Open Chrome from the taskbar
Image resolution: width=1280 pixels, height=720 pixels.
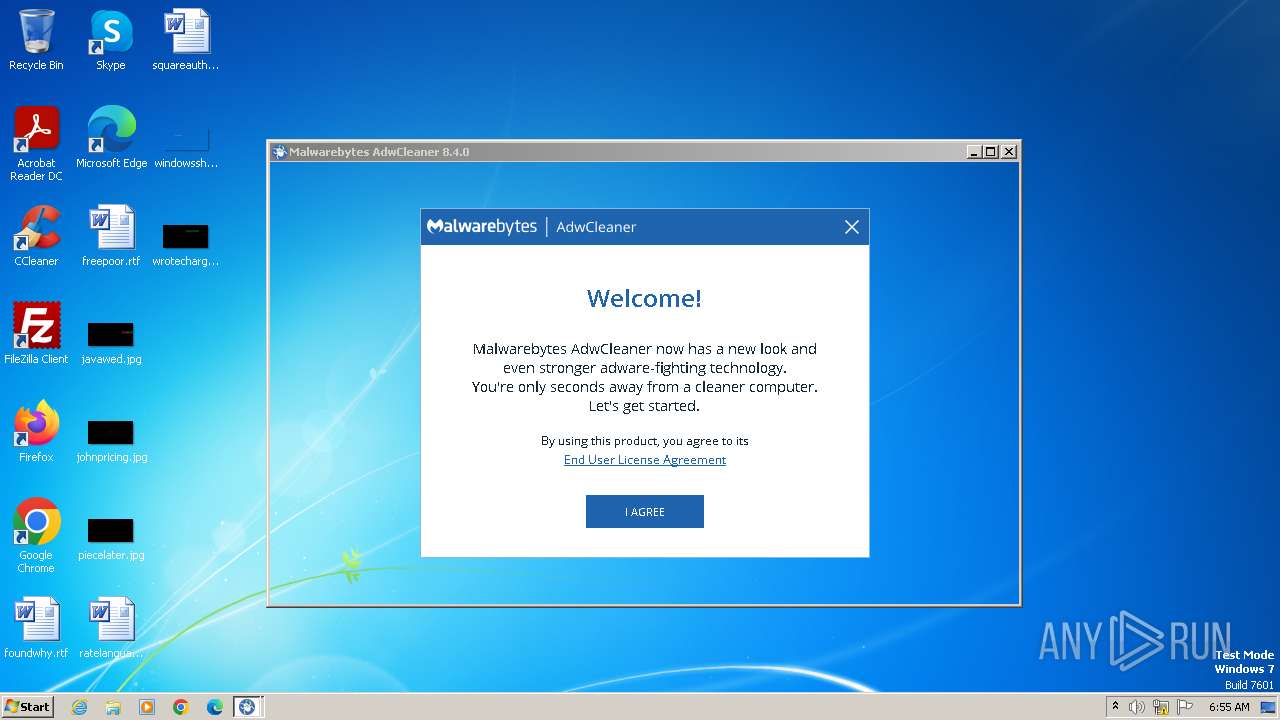(181, 707)
